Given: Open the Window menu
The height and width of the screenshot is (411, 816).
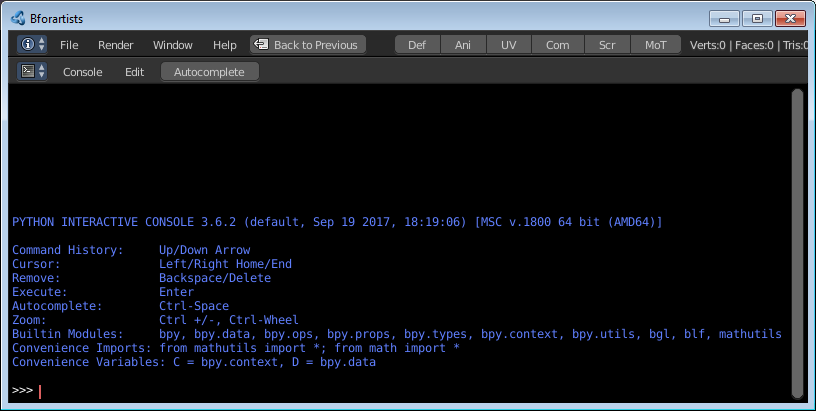Looking at the screenshot, I should point(173,45).
